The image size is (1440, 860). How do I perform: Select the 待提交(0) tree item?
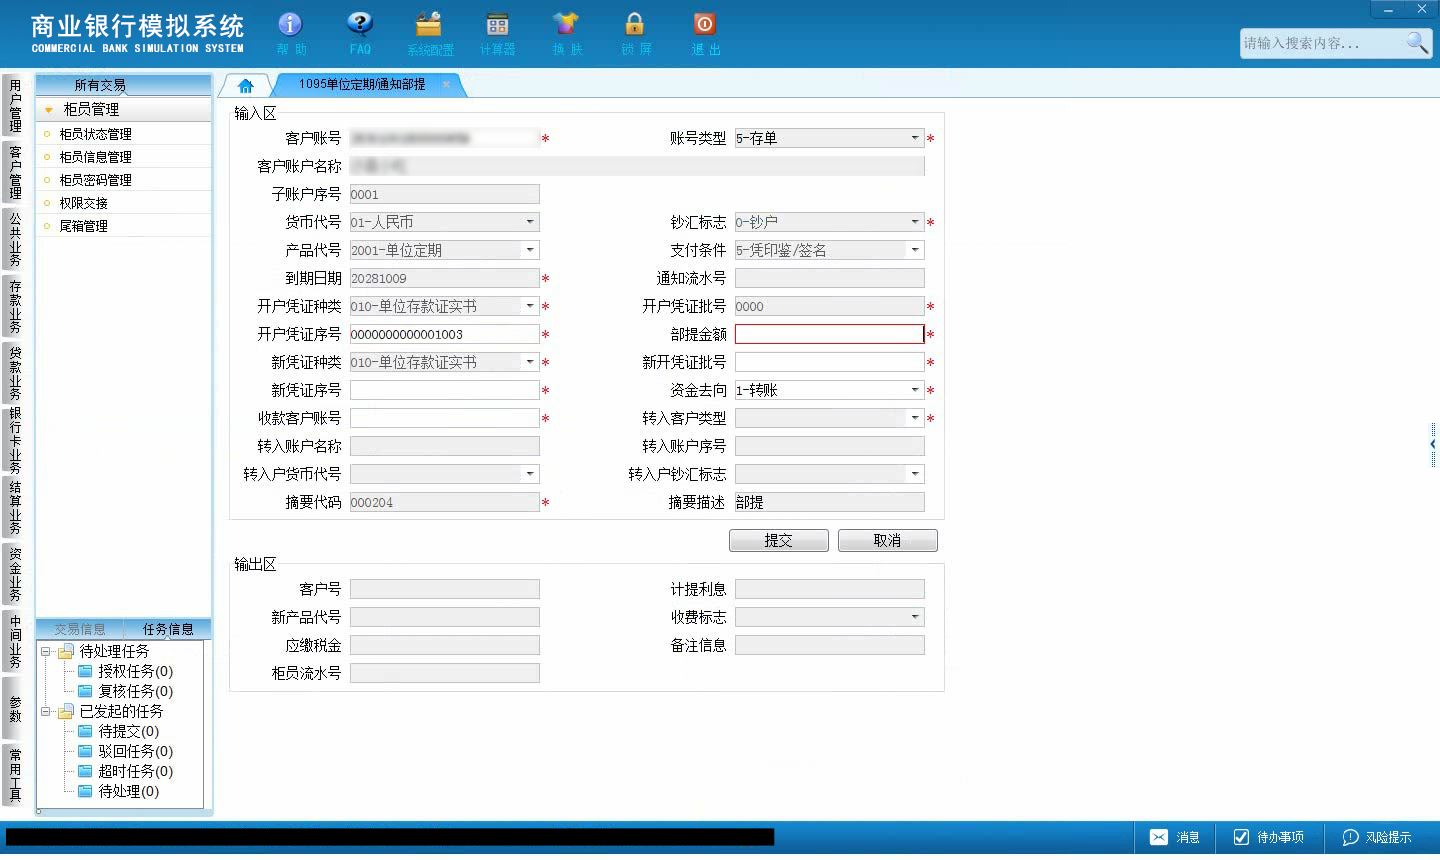[x=119, y=731]
